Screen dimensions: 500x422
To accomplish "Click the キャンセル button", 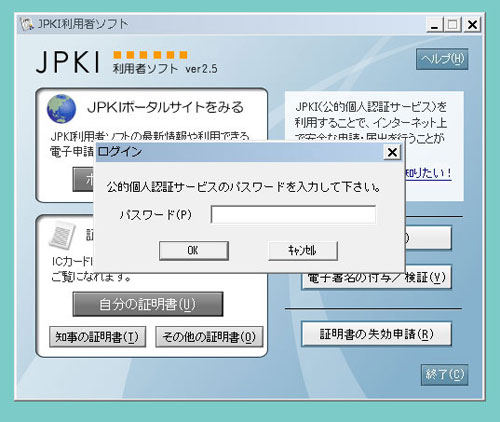I will pos(303,251).
